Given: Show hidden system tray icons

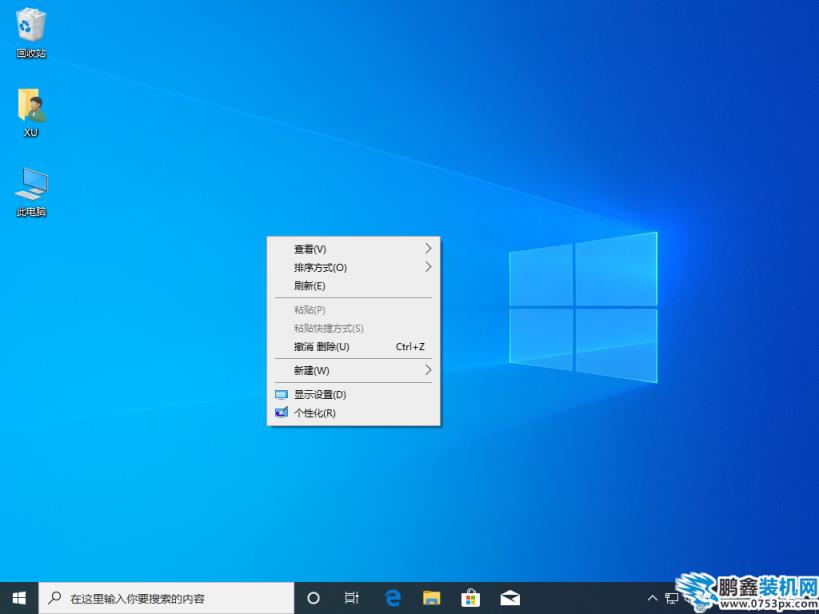Looking at the screenshot, I should coord(652,598).
